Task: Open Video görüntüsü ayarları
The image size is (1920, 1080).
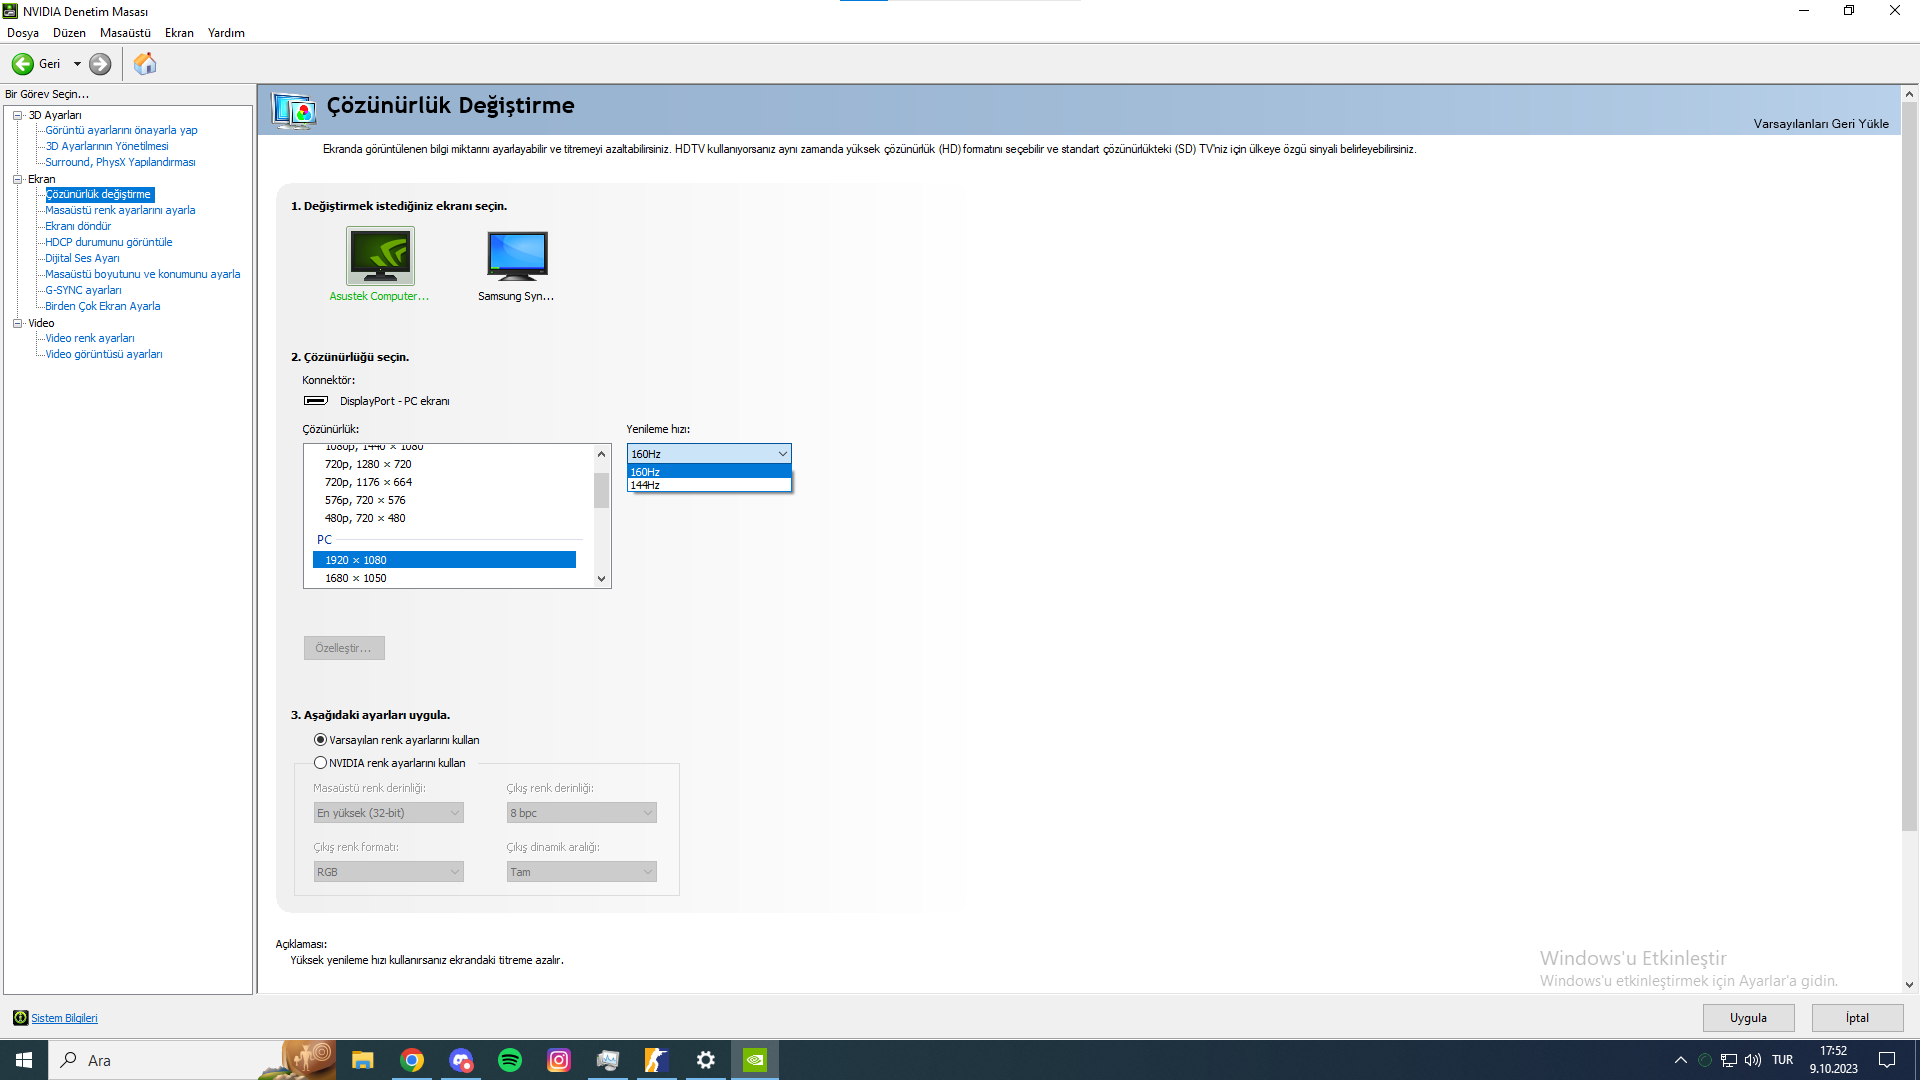Action: pos(103,354)
